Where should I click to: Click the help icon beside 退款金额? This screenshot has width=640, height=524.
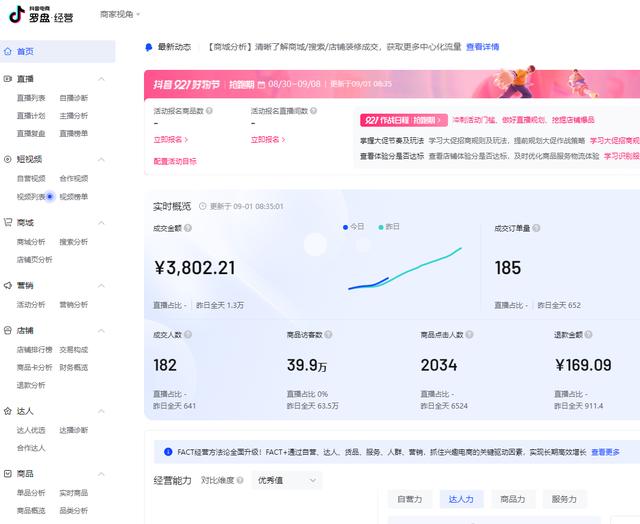(x=590, y=336)
